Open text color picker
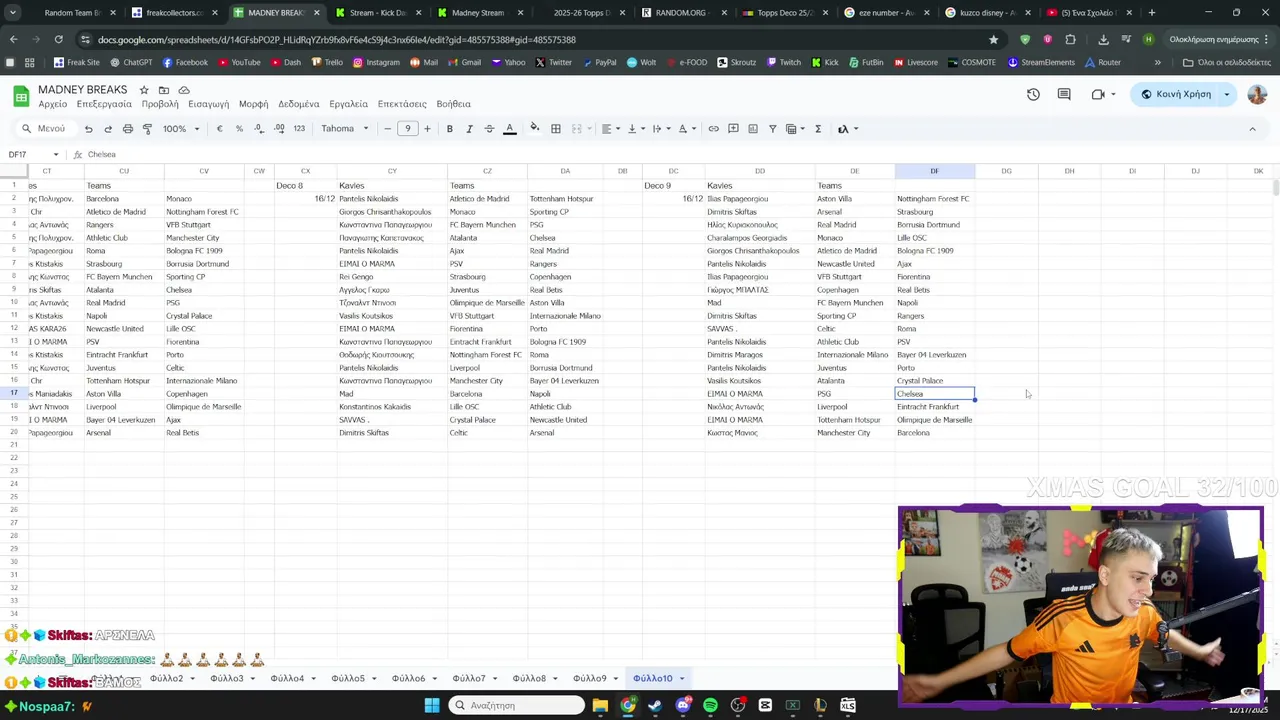The width and height of the screenshot is (1280, 720). pyautogui.click(x=509, y=129)
